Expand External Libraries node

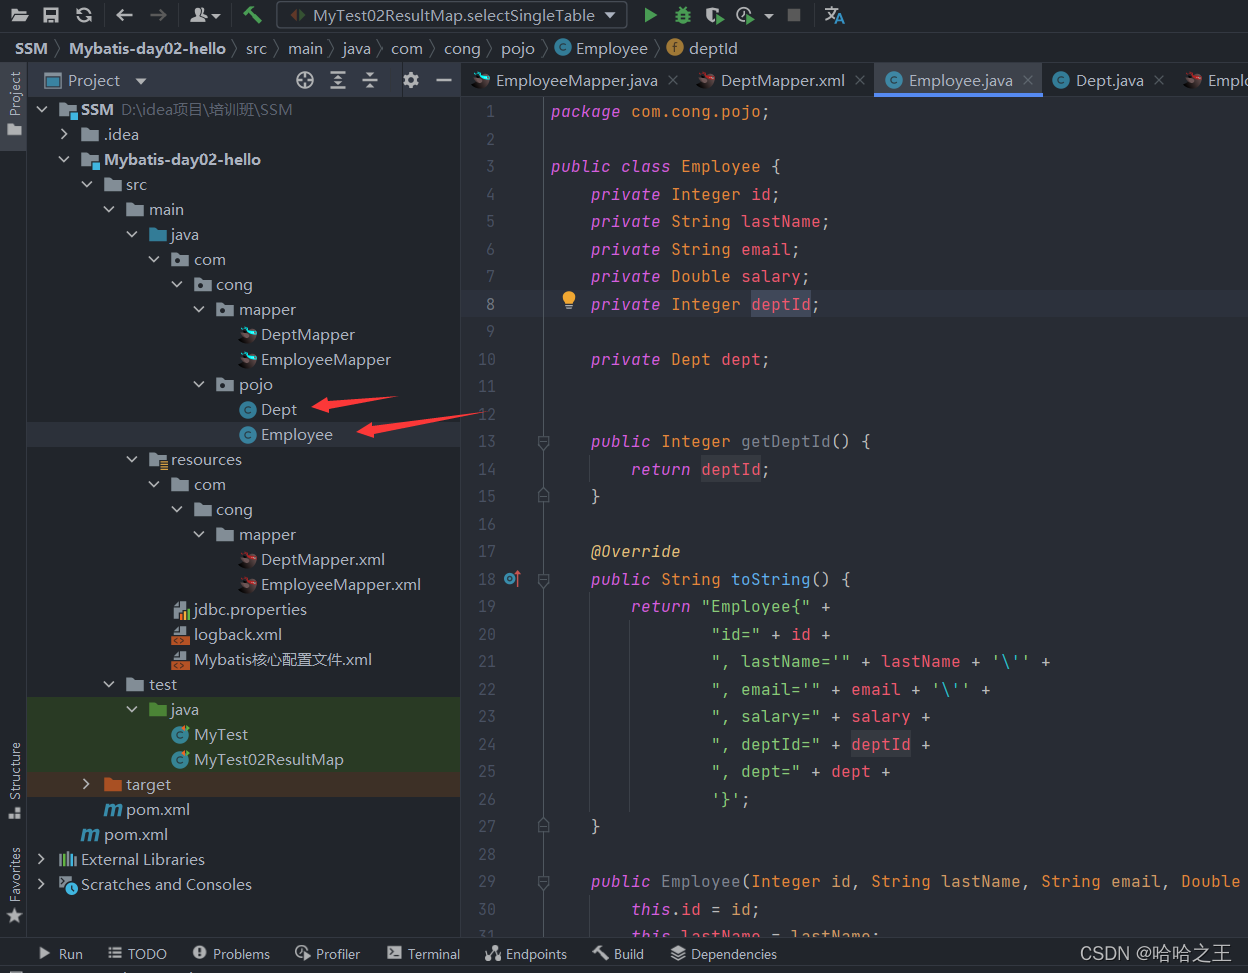click(41, 859)
